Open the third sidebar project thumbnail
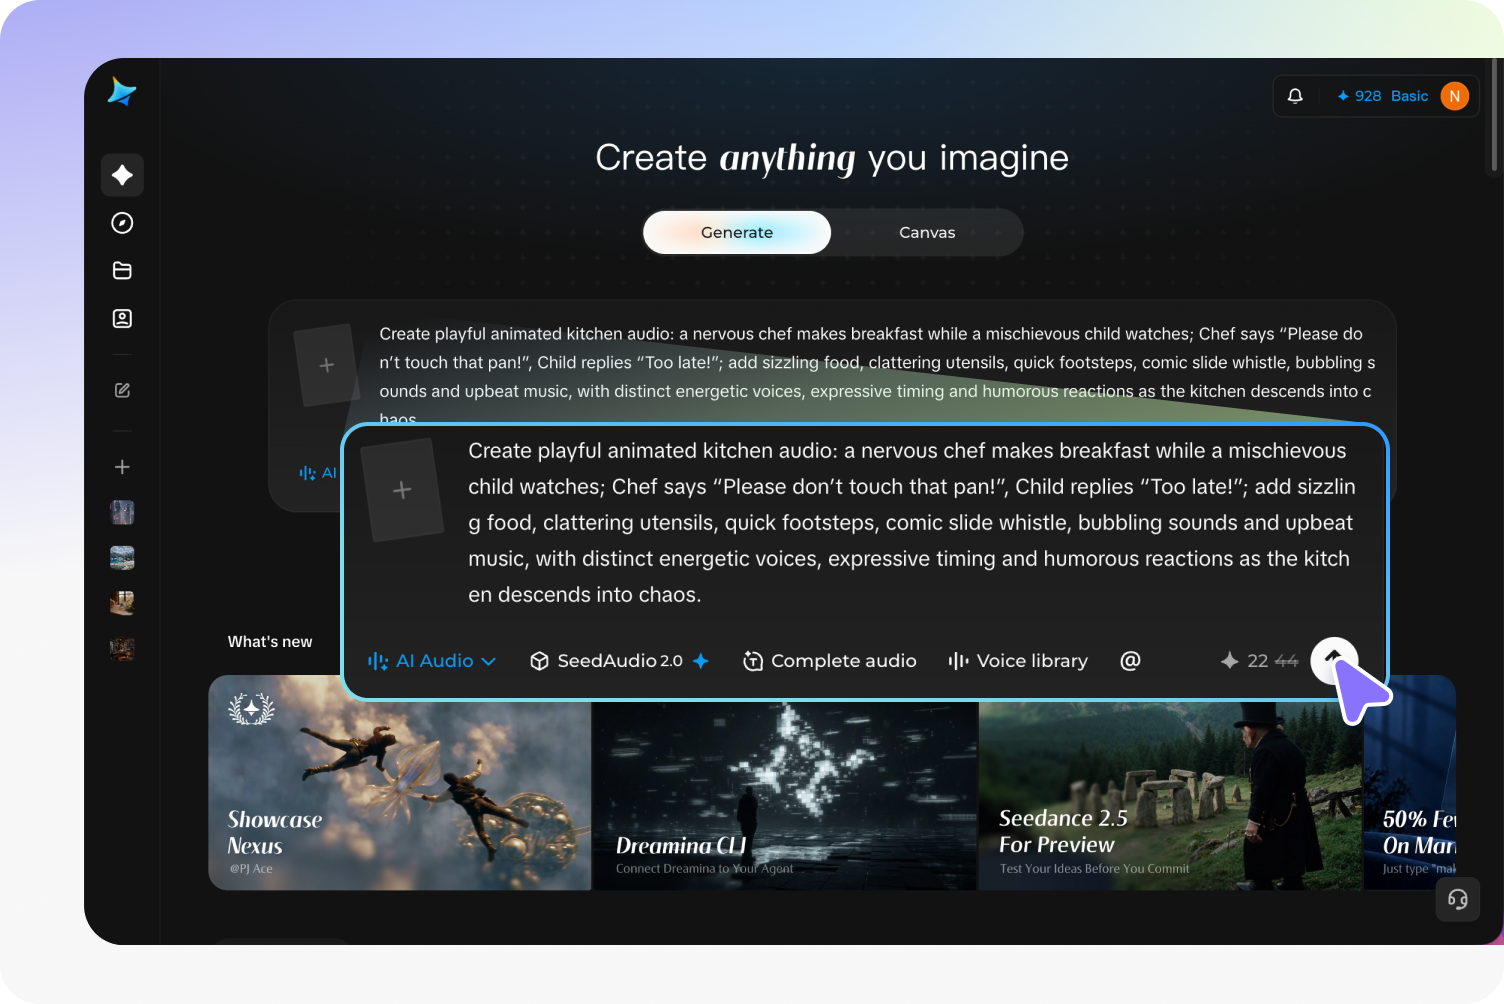The height and width of the screenshot is (1004, 1504). tap(122, 603)
